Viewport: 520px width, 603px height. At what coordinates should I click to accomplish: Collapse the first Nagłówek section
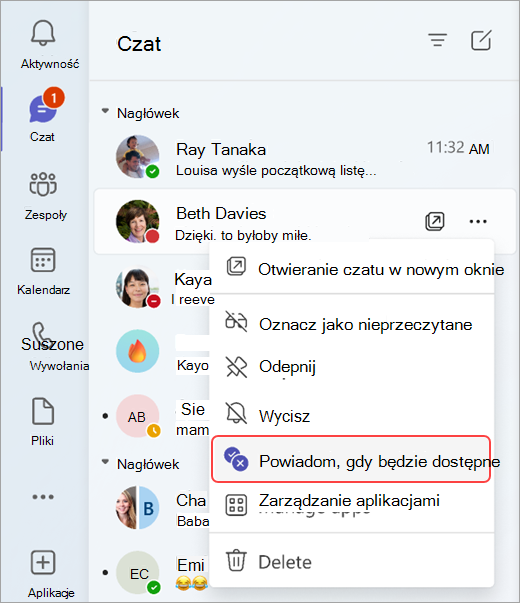pyautogui.click(x=105, y=112)
